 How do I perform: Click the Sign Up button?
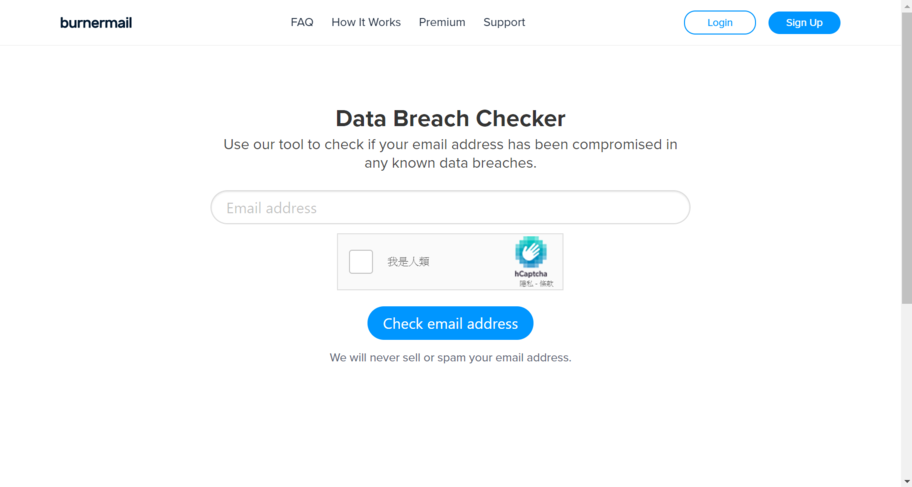[x=804, y=23]
